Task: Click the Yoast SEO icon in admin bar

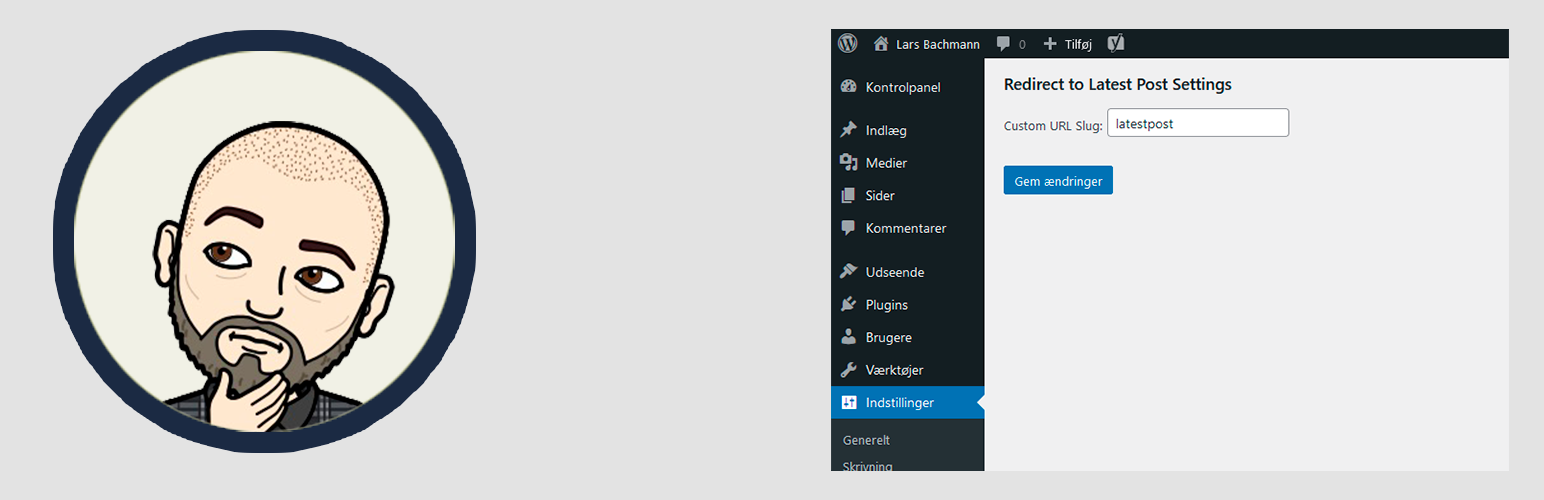Action: click(x=1116, y=44)
